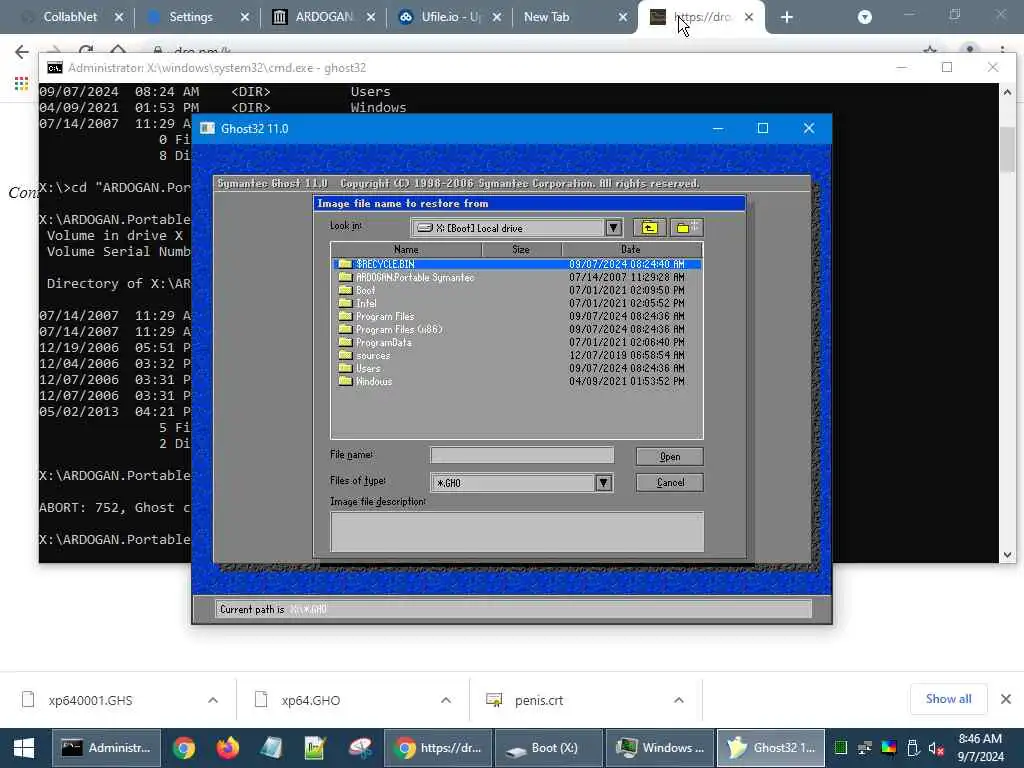Click the Cancel button in Ghost dialog

[x=669, y=483]
